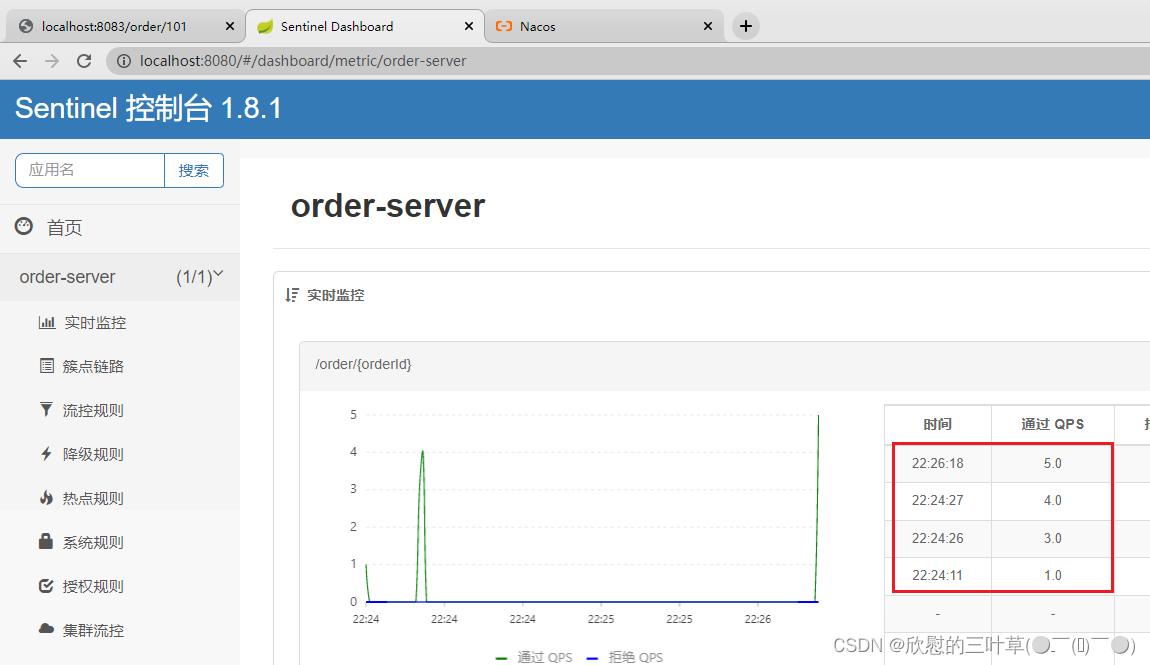Toggle the 通过 QPS legend entry
The image size is (1150, 665).
pos(533,657)
